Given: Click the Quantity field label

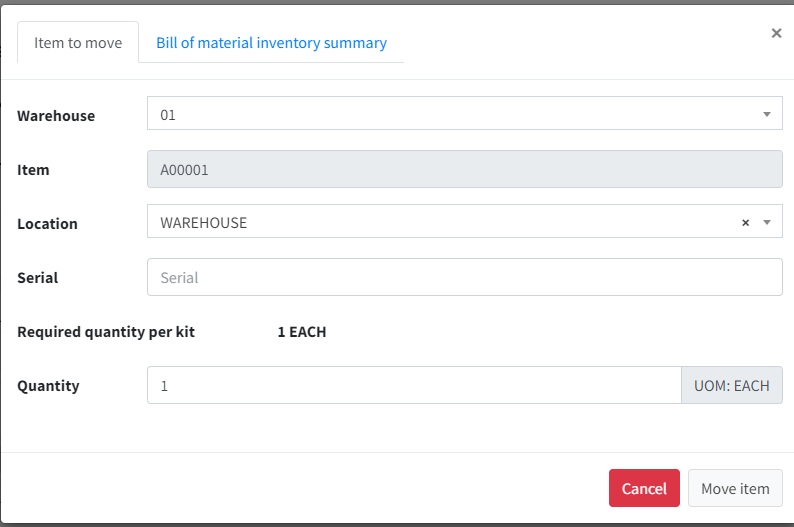Looking at the screenshot, I should (48, 386).
